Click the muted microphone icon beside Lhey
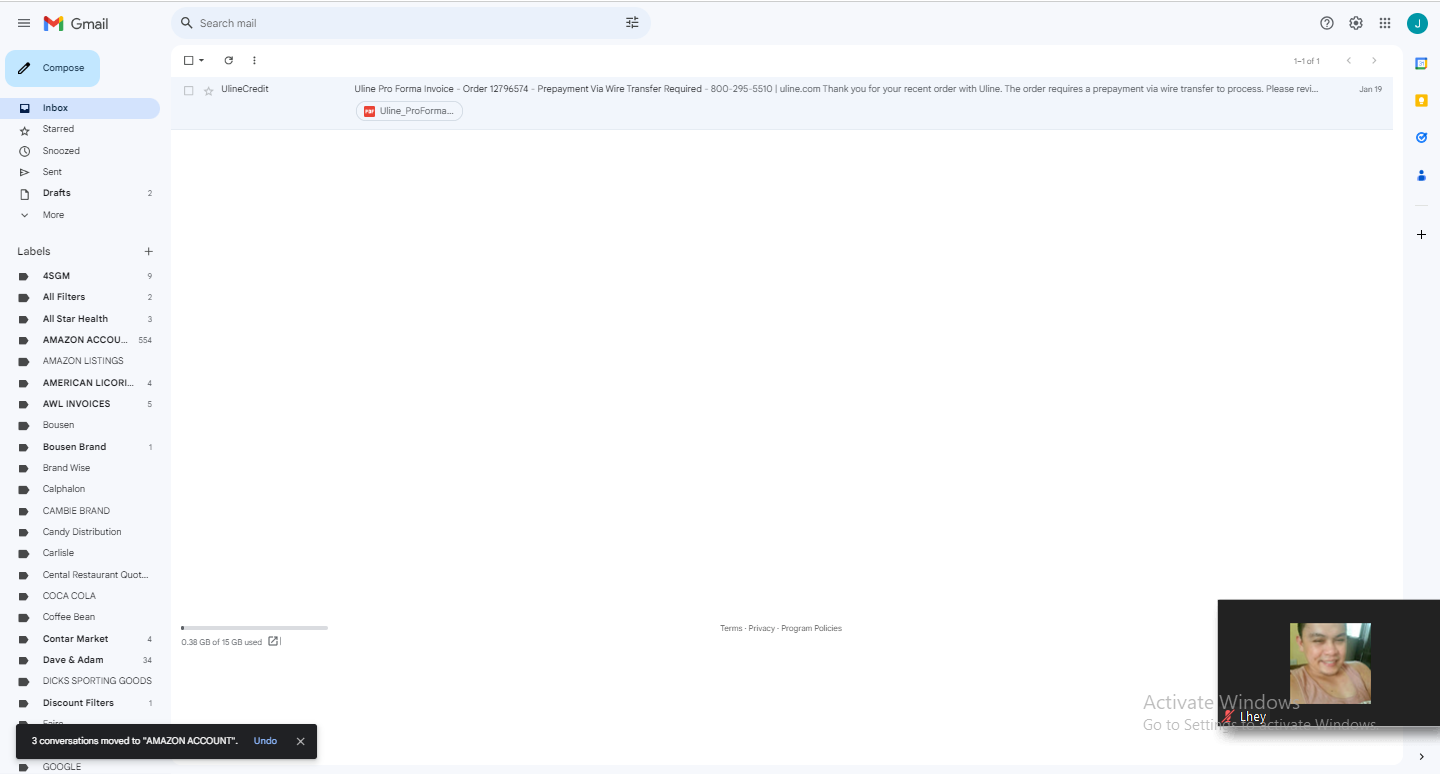This screenshot has width=1440, height=774. [1229, 716]
